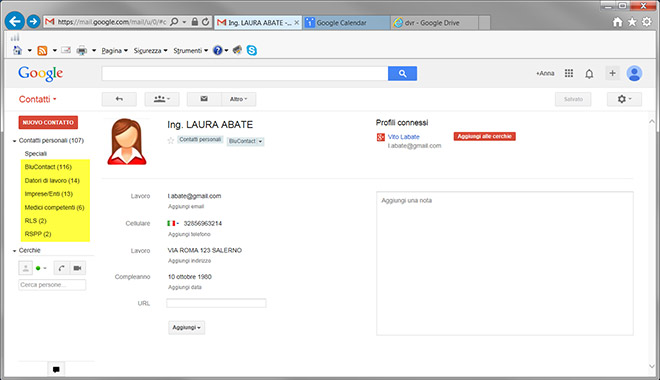660x380 pixels.
Task: Click the browser forward arrow
Action: [x=34, y=21]
